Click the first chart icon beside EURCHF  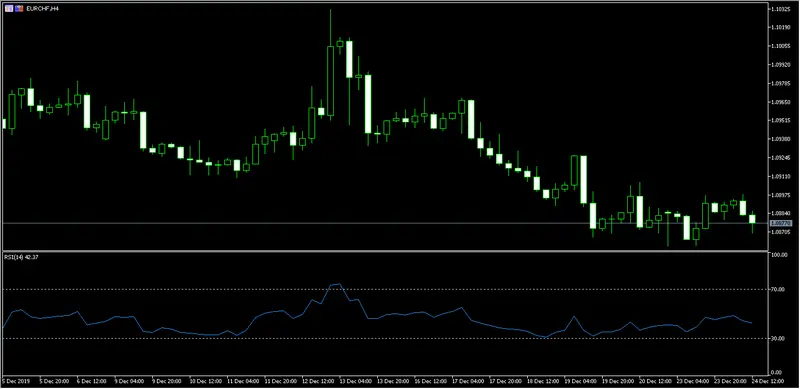8,9
